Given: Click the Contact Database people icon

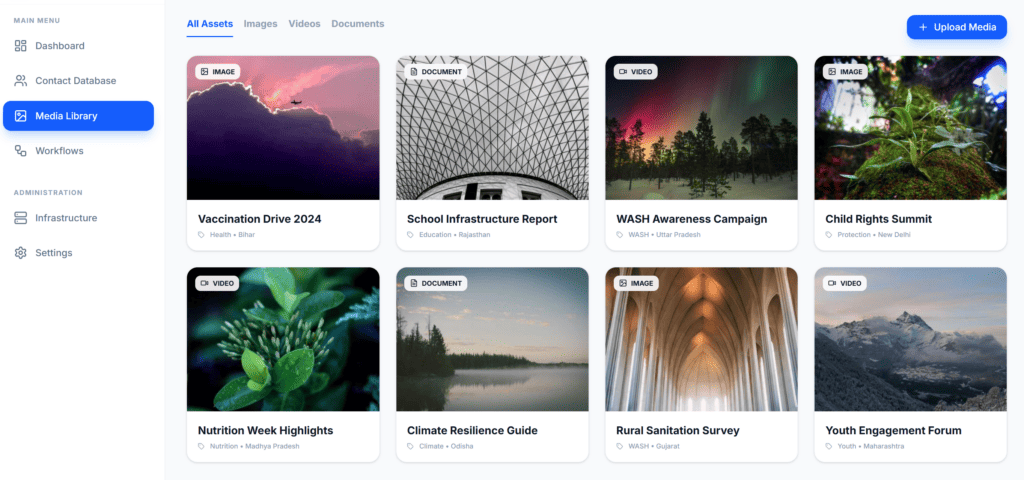Looking at the screenshot, I should tap(21, 81).
